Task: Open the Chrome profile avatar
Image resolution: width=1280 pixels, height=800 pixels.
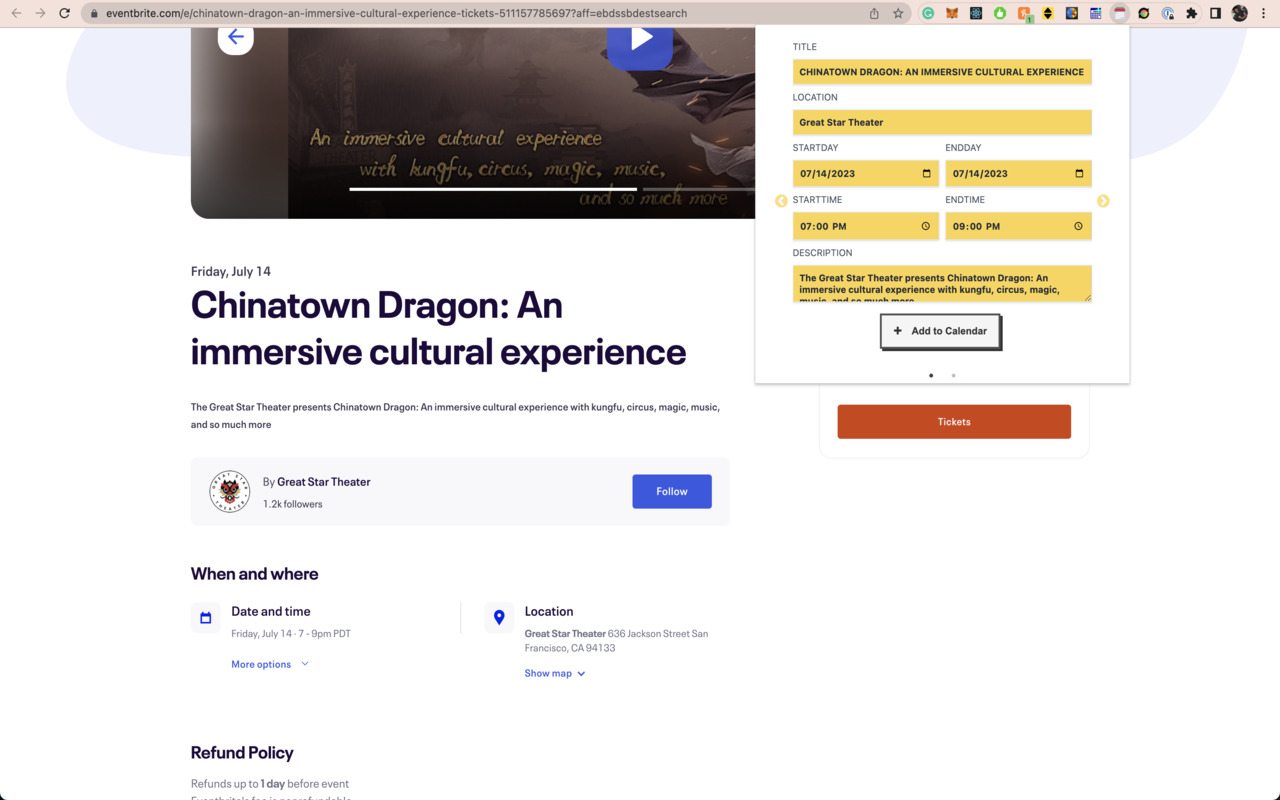Action: (1240, 13)
